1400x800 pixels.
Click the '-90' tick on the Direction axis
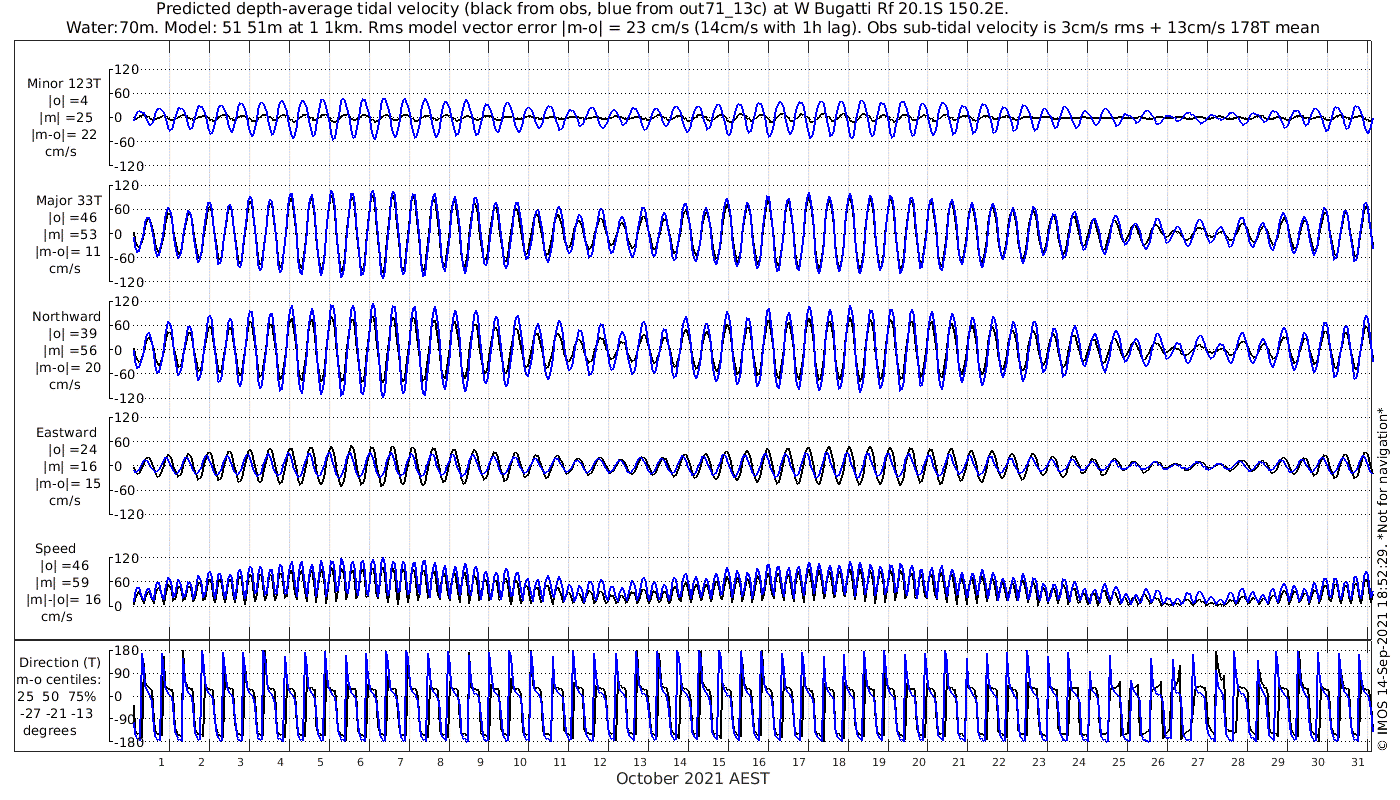coord(125,720)
